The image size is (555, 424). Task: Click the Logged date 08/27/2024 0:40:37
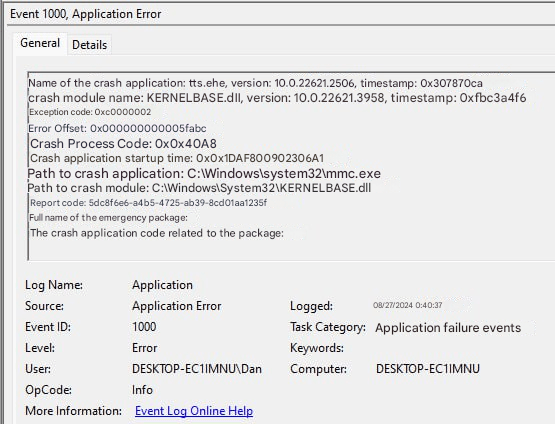407,305
